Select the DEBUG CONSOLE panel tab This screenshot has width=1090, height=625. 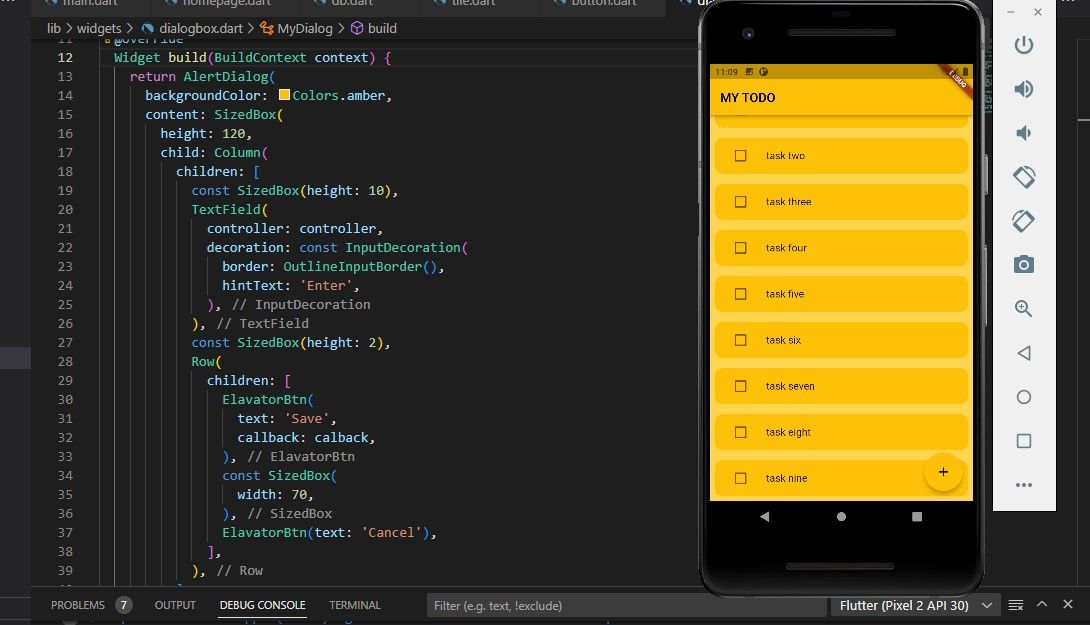click(x=263, y=605)
